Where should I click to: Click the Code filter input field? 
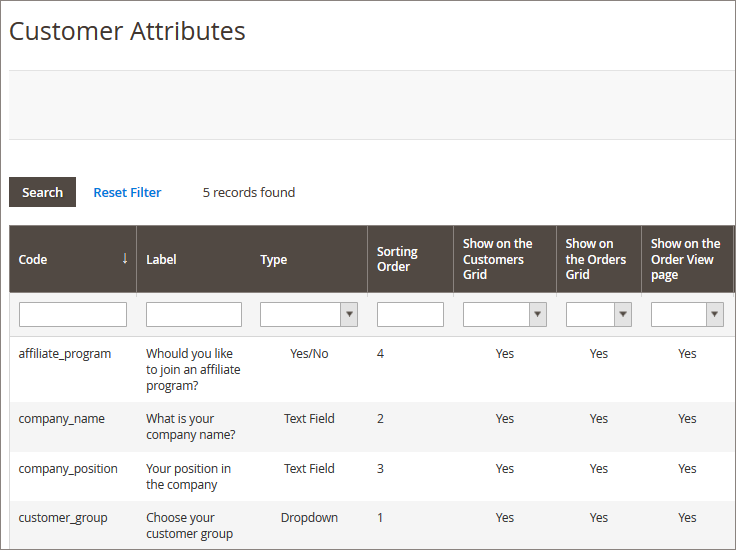pos(73,315)
